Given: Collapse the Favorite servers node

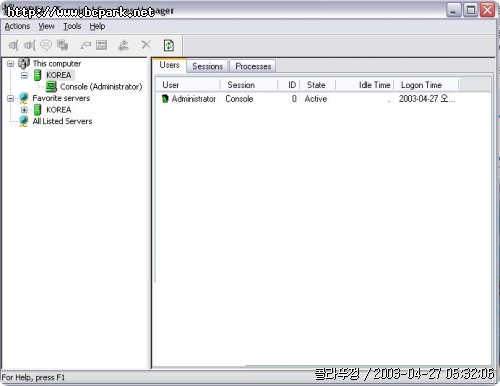Looking at the screenshot, I should (11, 98).
